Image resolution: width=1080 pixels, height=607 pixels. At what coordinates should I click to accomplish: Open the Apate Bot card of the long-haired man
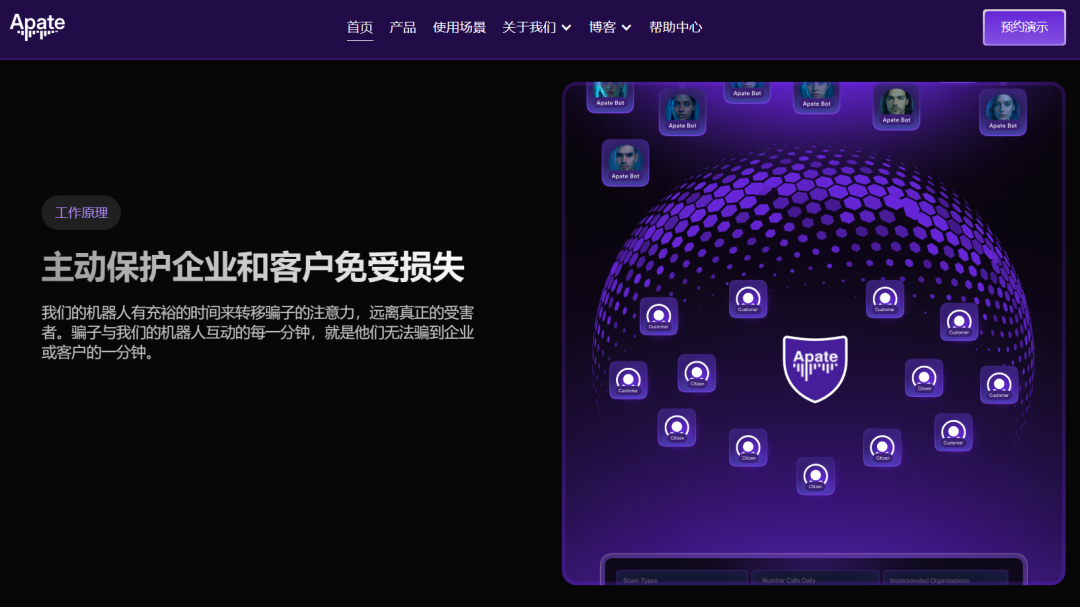pyautogui.click(x=896, y=107)
